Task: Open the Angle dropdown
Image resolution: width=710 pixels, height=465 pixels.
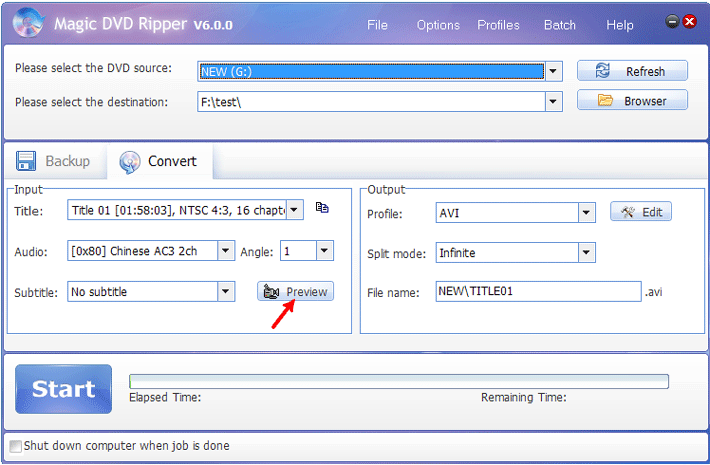Action: click(324, 250)
